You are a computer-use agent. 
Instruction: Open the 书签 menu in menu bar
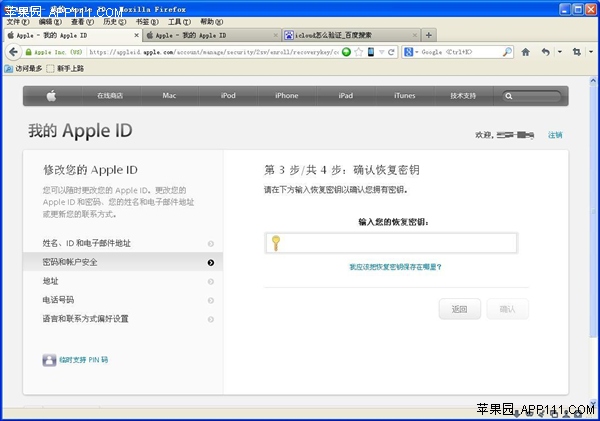coord(144,21)
